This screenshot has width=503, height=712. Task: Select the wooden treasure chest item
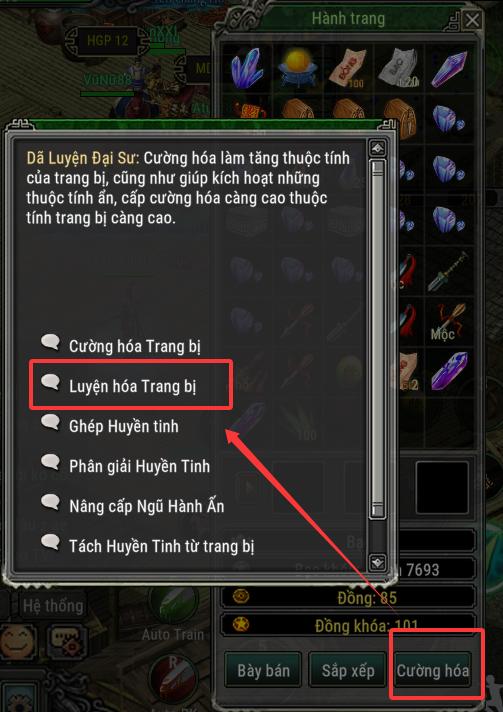(399, 116)
